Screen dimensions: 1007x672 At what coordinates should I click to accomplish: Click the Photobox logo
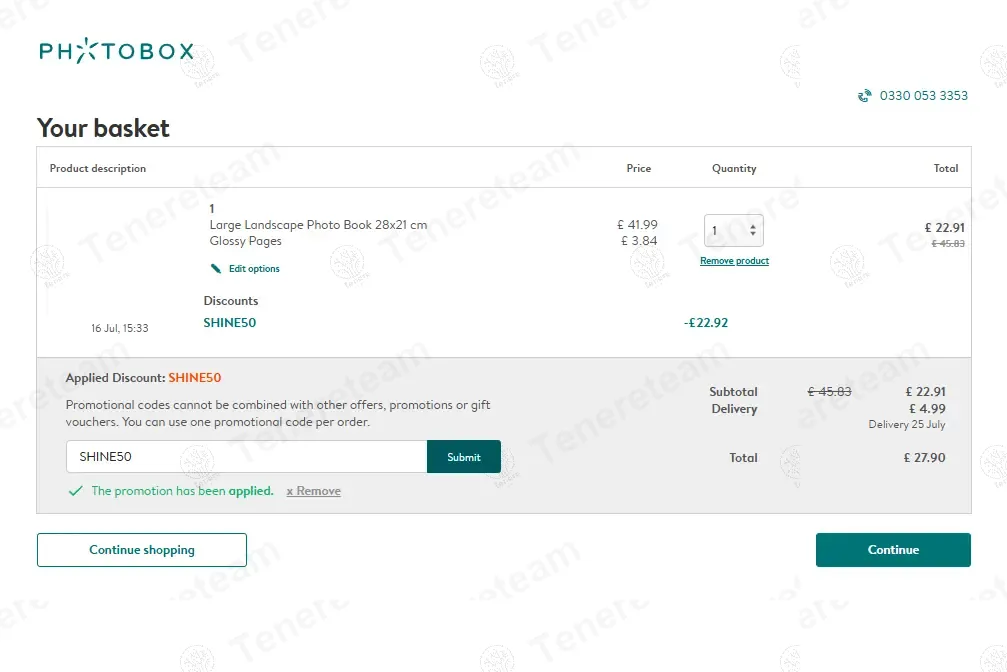(116, 51)
